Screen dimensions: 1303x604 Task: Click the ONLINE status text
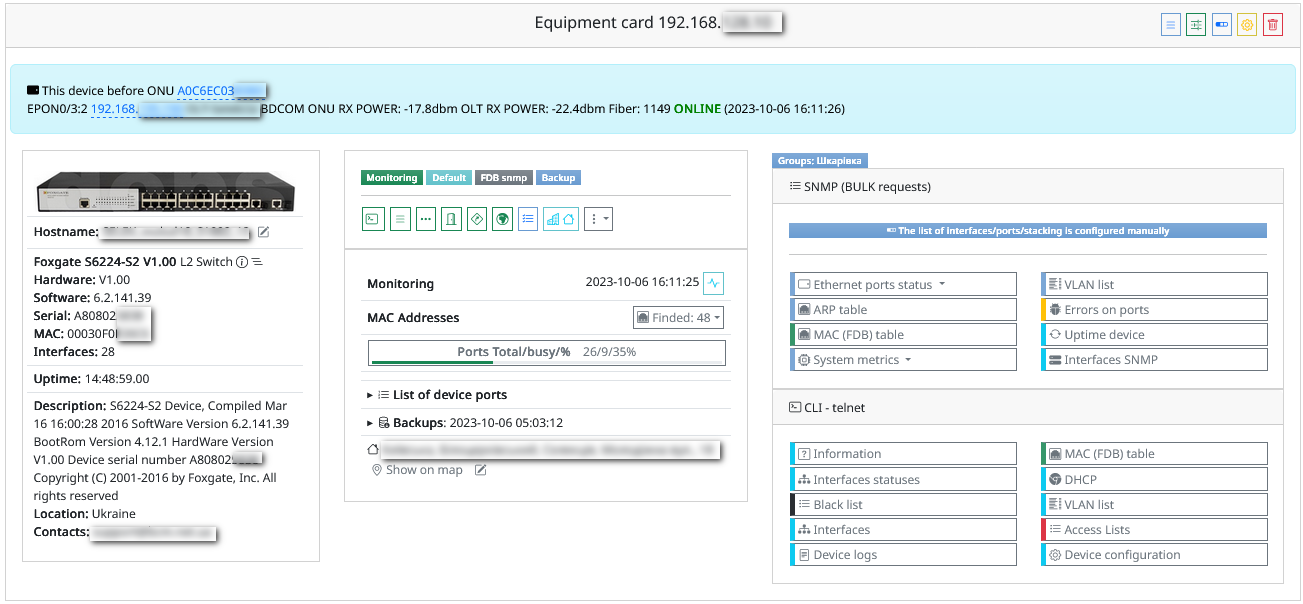coord(697,109)
